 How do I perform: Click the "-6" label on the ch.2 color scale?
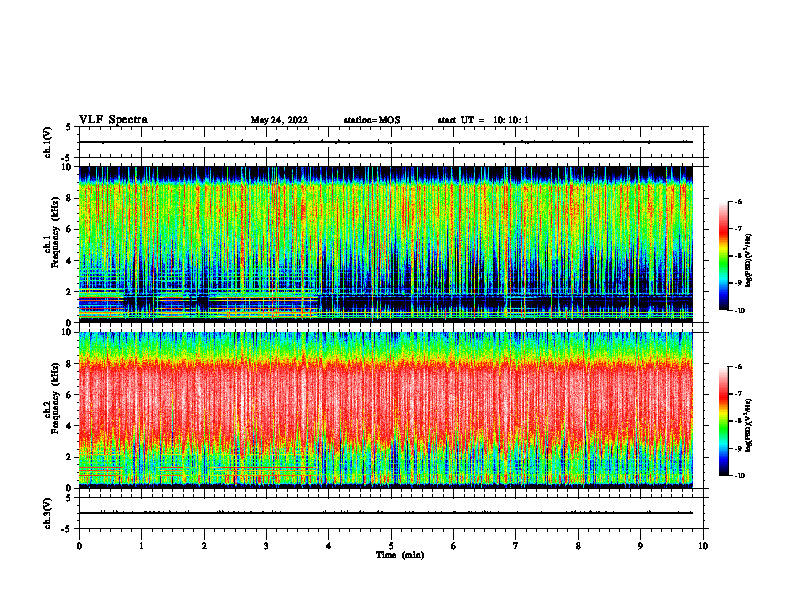(738, 367)
